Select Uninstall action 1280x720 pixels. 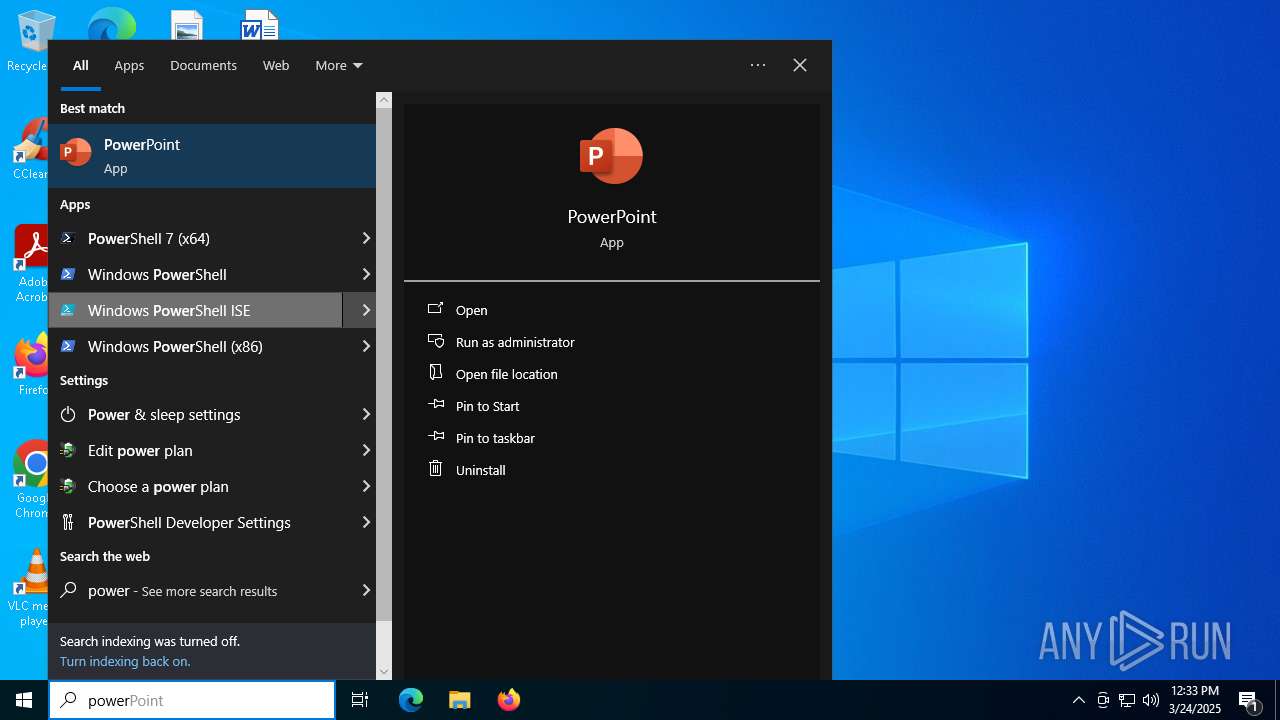[x=481, y=470]
